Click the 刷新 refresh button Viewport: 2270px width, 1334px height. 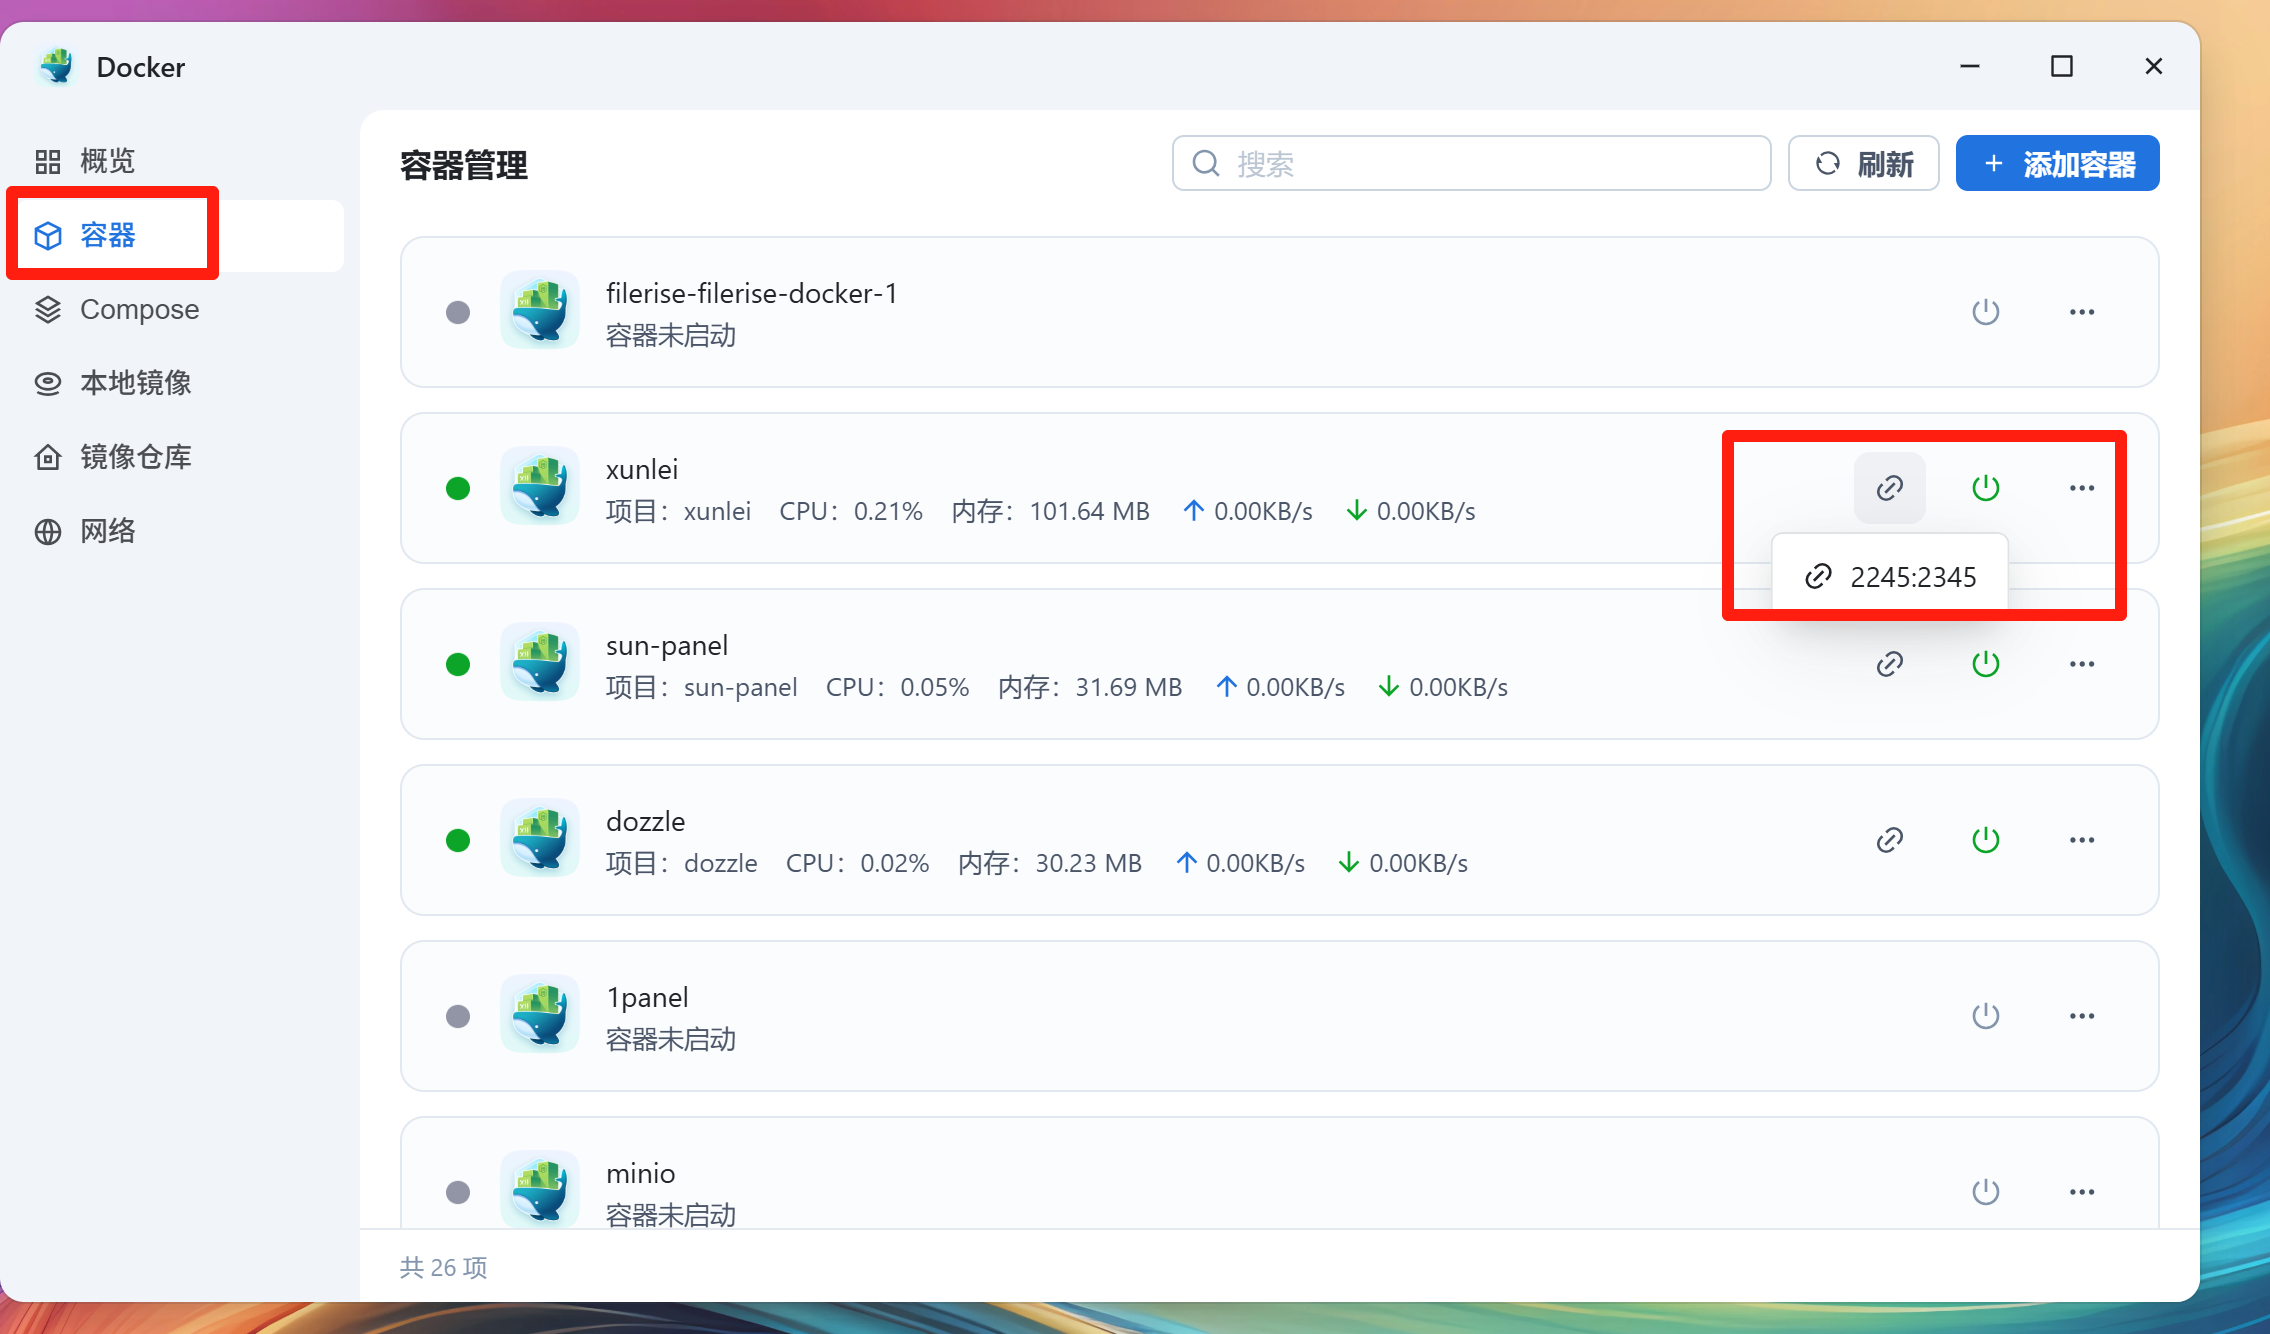(x=1863, y=163)
